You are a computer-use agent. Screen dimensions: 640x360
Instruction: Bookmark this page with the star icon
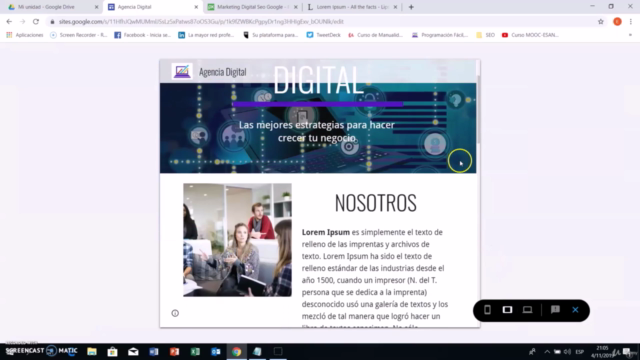601,22
